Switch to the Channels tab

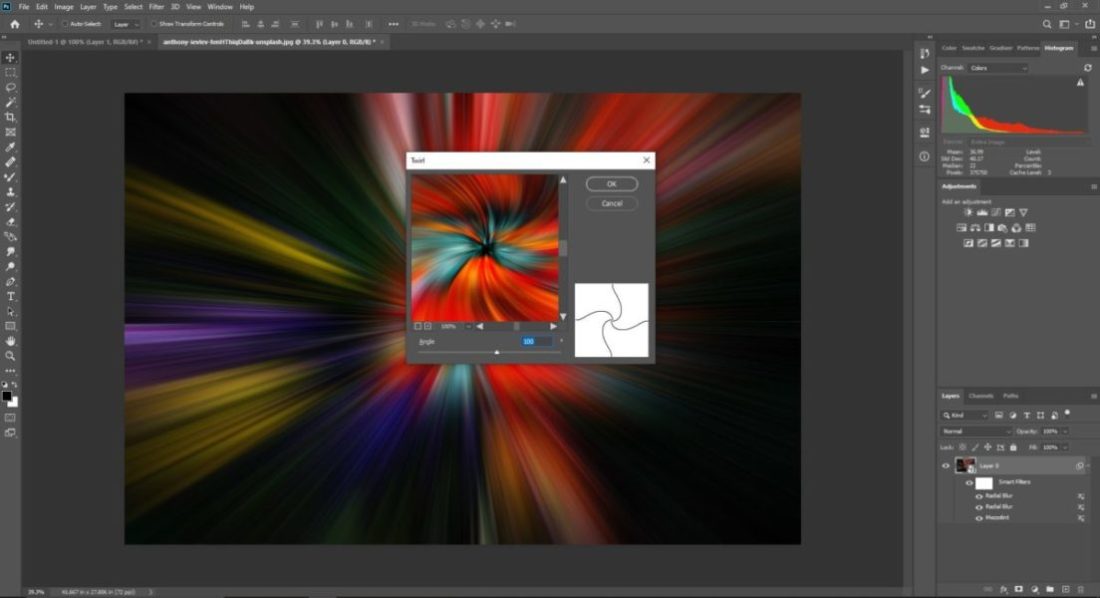tap(981, 397)
